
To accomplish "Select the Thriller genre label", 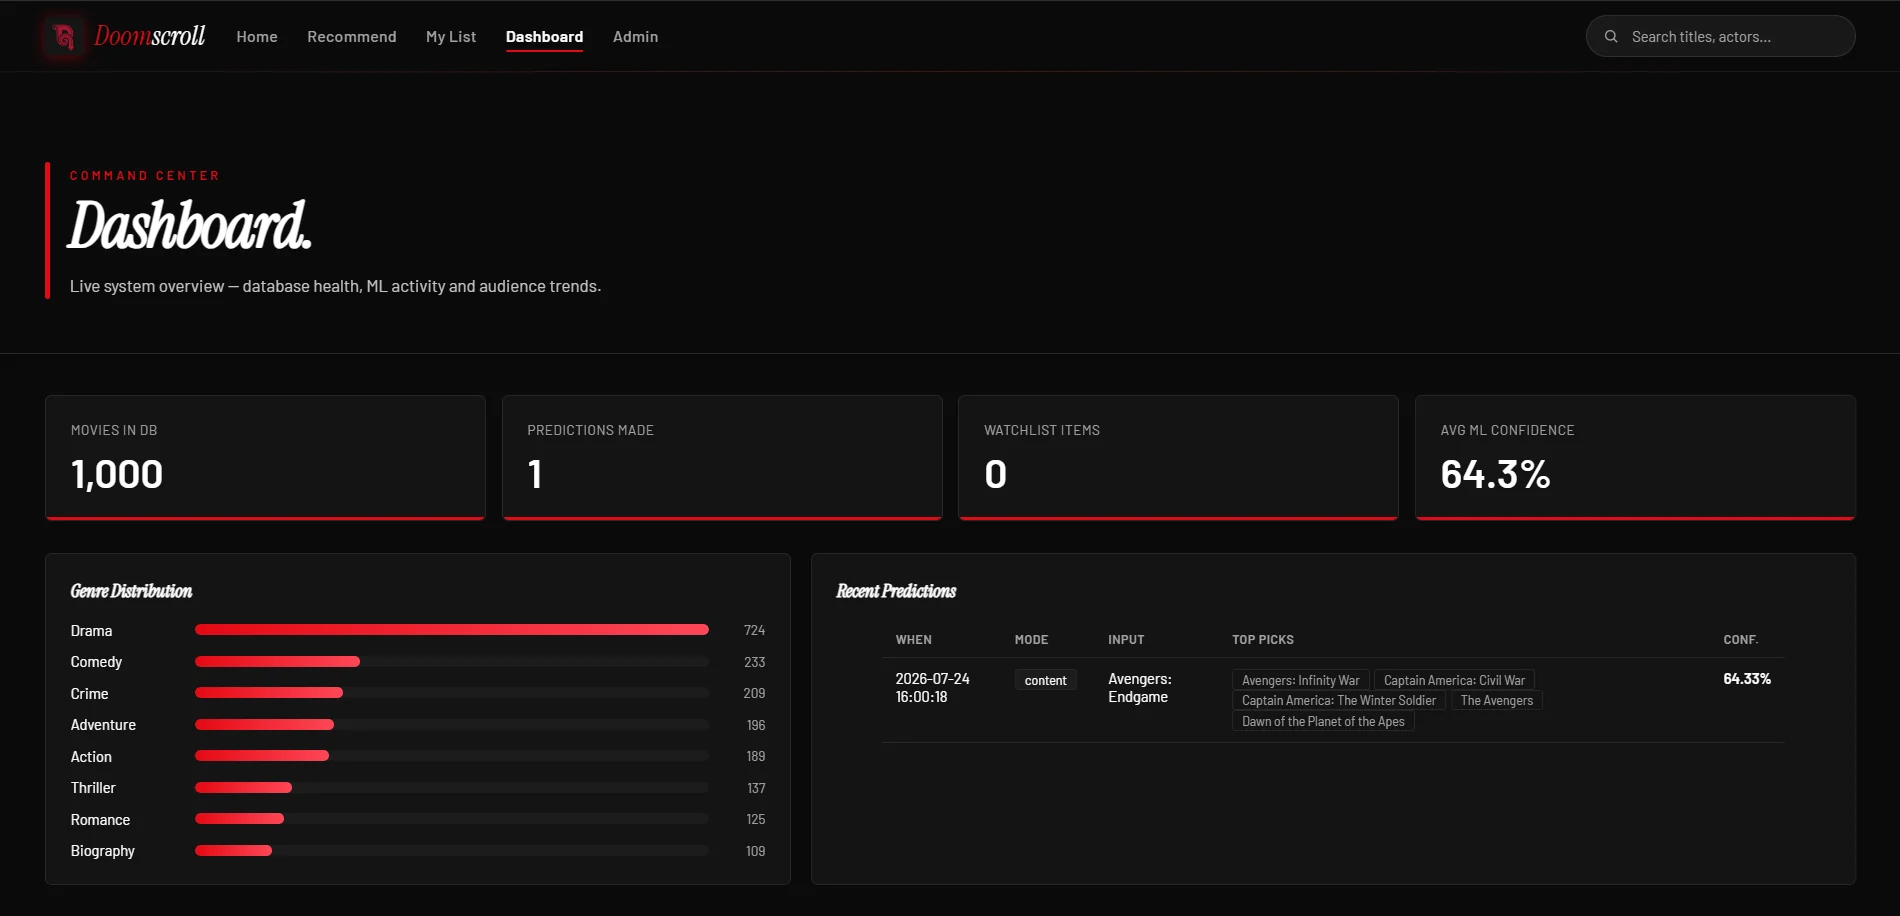I will [x=93, y=788].
